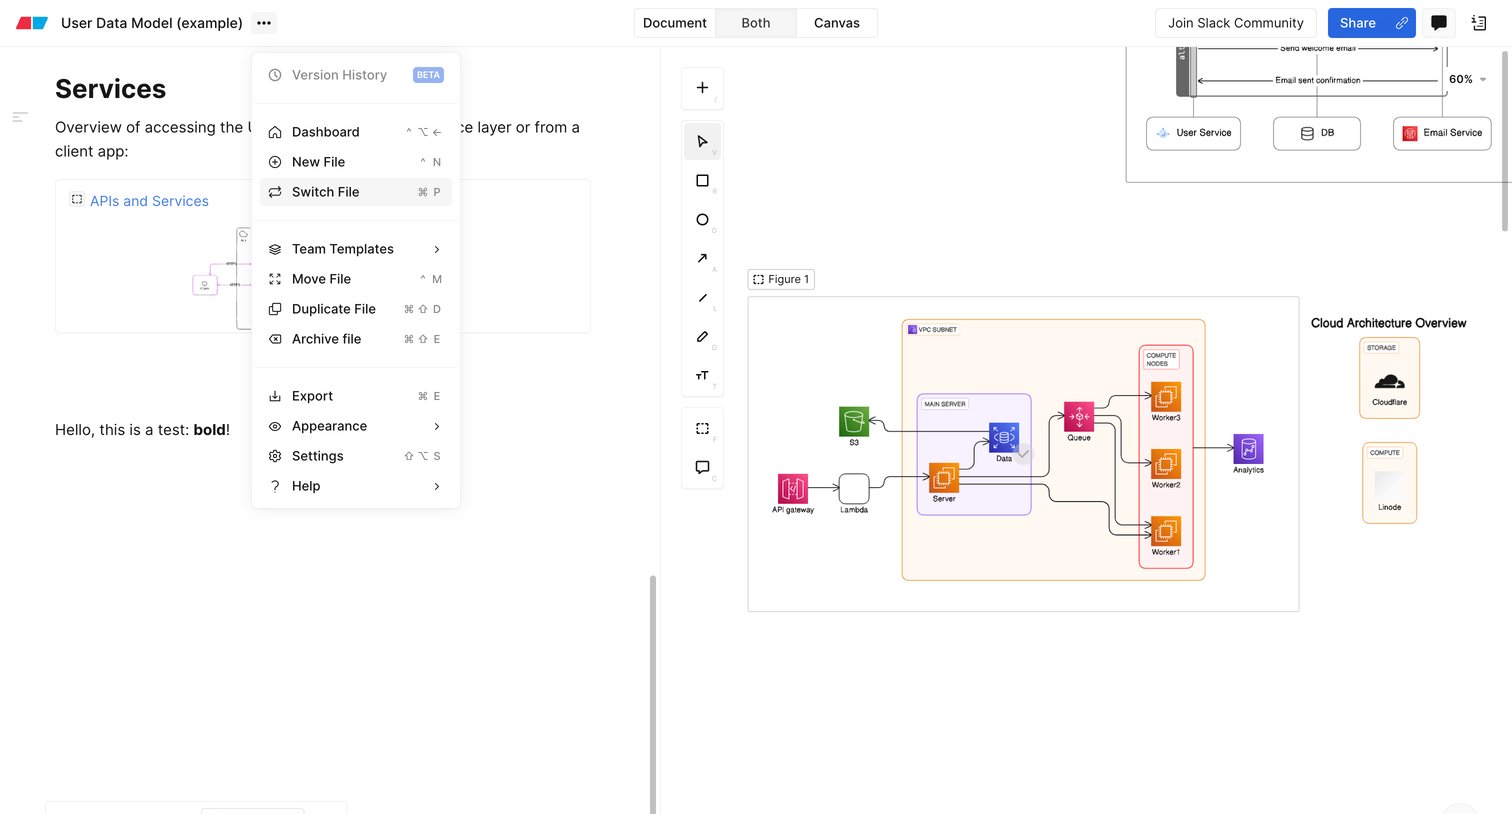The height and width of the screenshot is (814, 1512).
Task: Click the Figure 1 label
Action: 781,279
